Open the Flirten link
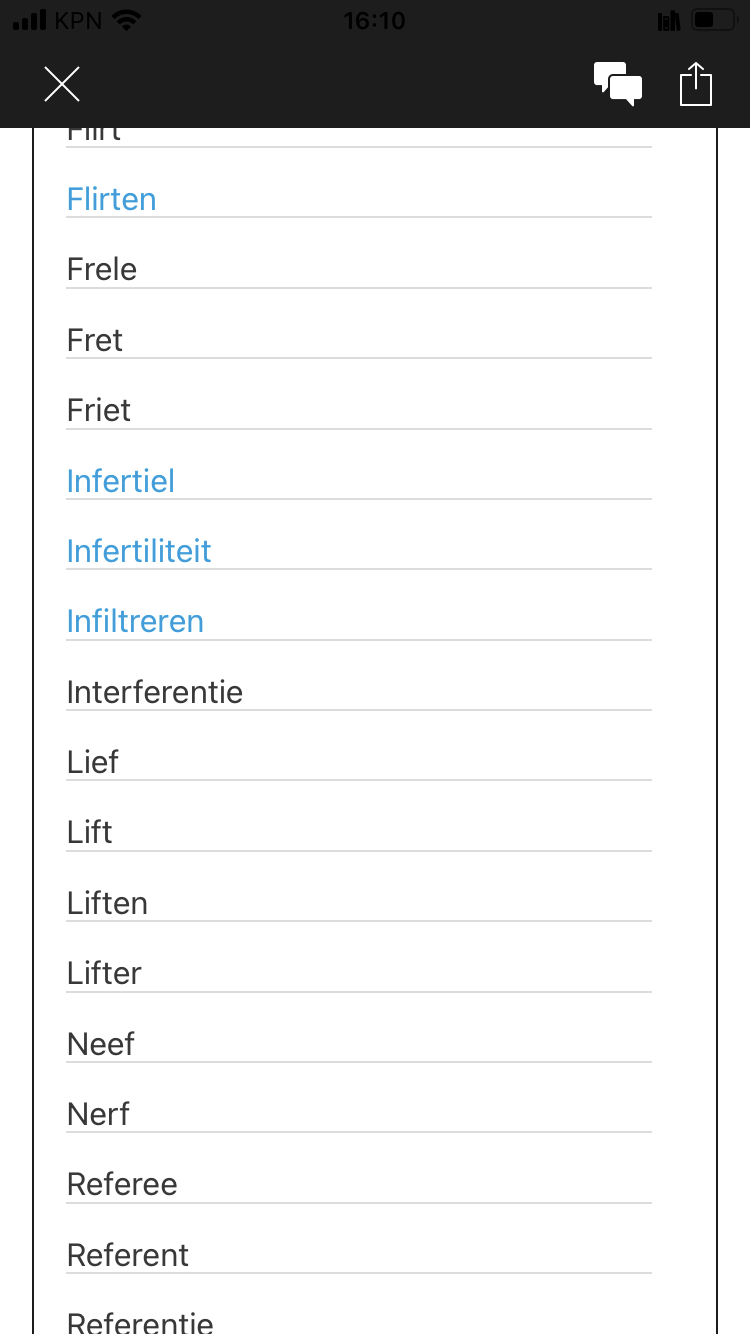750x1334 pixels. tap(112, 199)
